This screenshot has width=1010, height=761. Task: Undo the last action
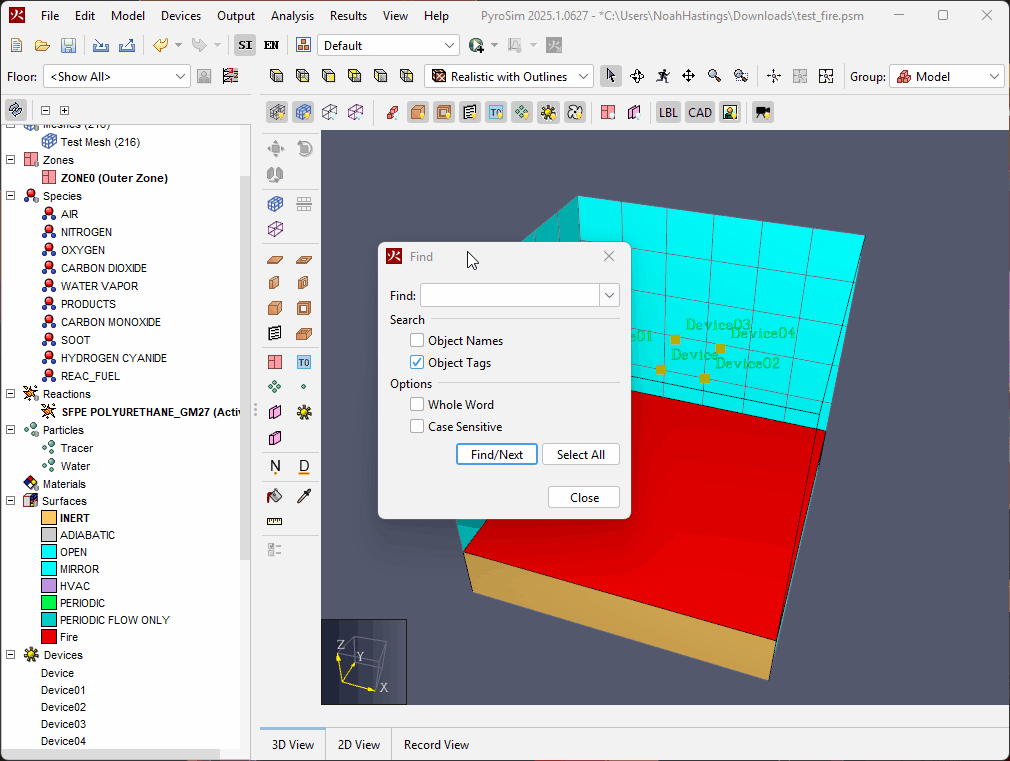pyautogui.click(x=160, y=45)
